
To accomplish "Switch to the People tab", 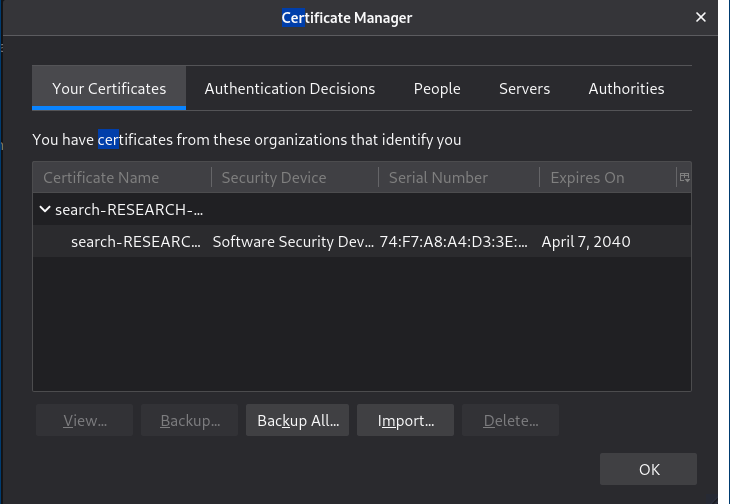I will (437, 88).
